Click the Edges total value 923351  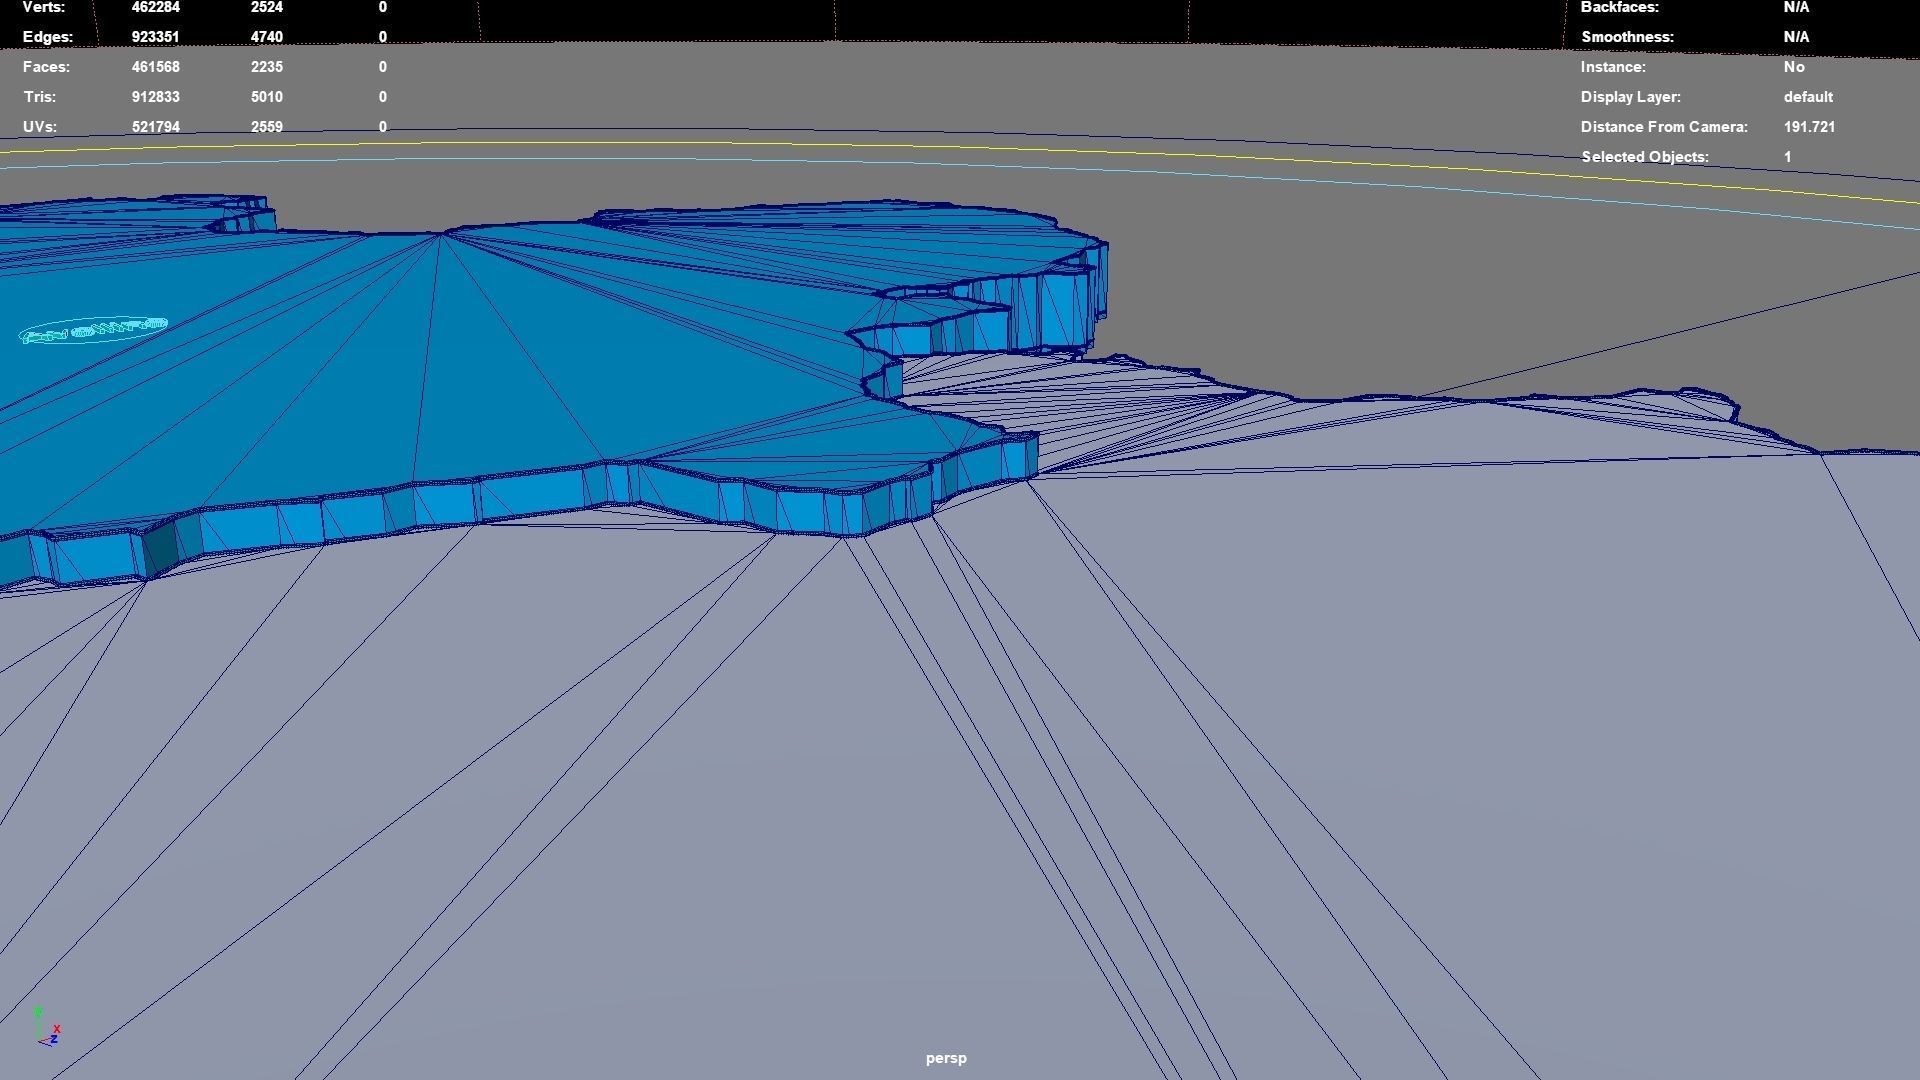click(x=156, y=37)
